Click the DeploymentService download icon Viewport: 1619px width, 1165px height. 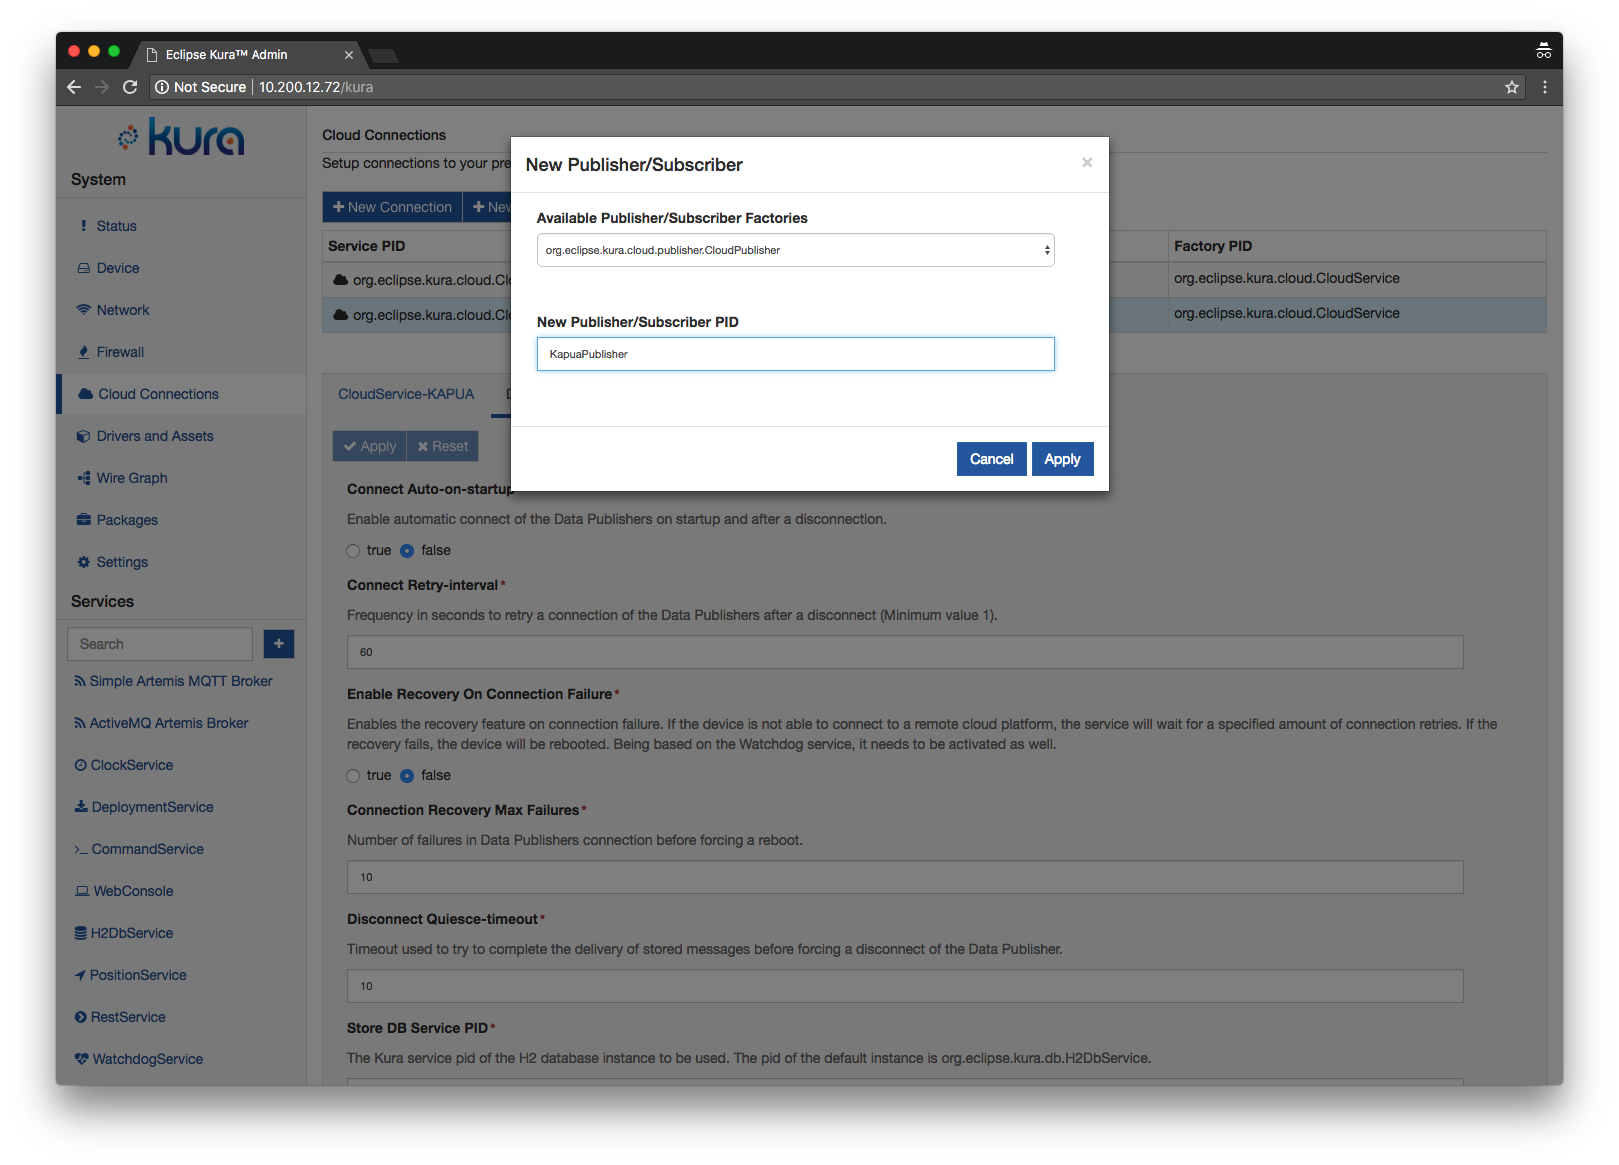(81, 807)
